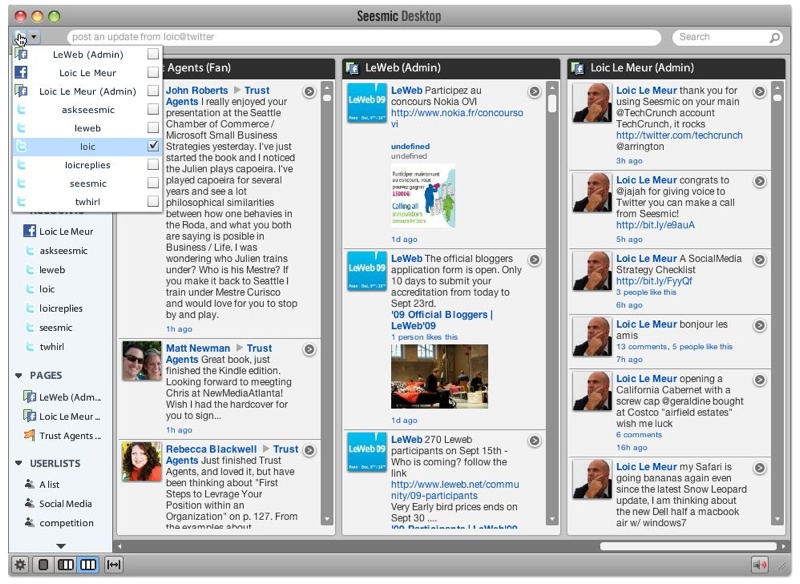Open options on 'Safari is going bananas' post
This screenshot has height=584, width=800.
click(760, 468)
